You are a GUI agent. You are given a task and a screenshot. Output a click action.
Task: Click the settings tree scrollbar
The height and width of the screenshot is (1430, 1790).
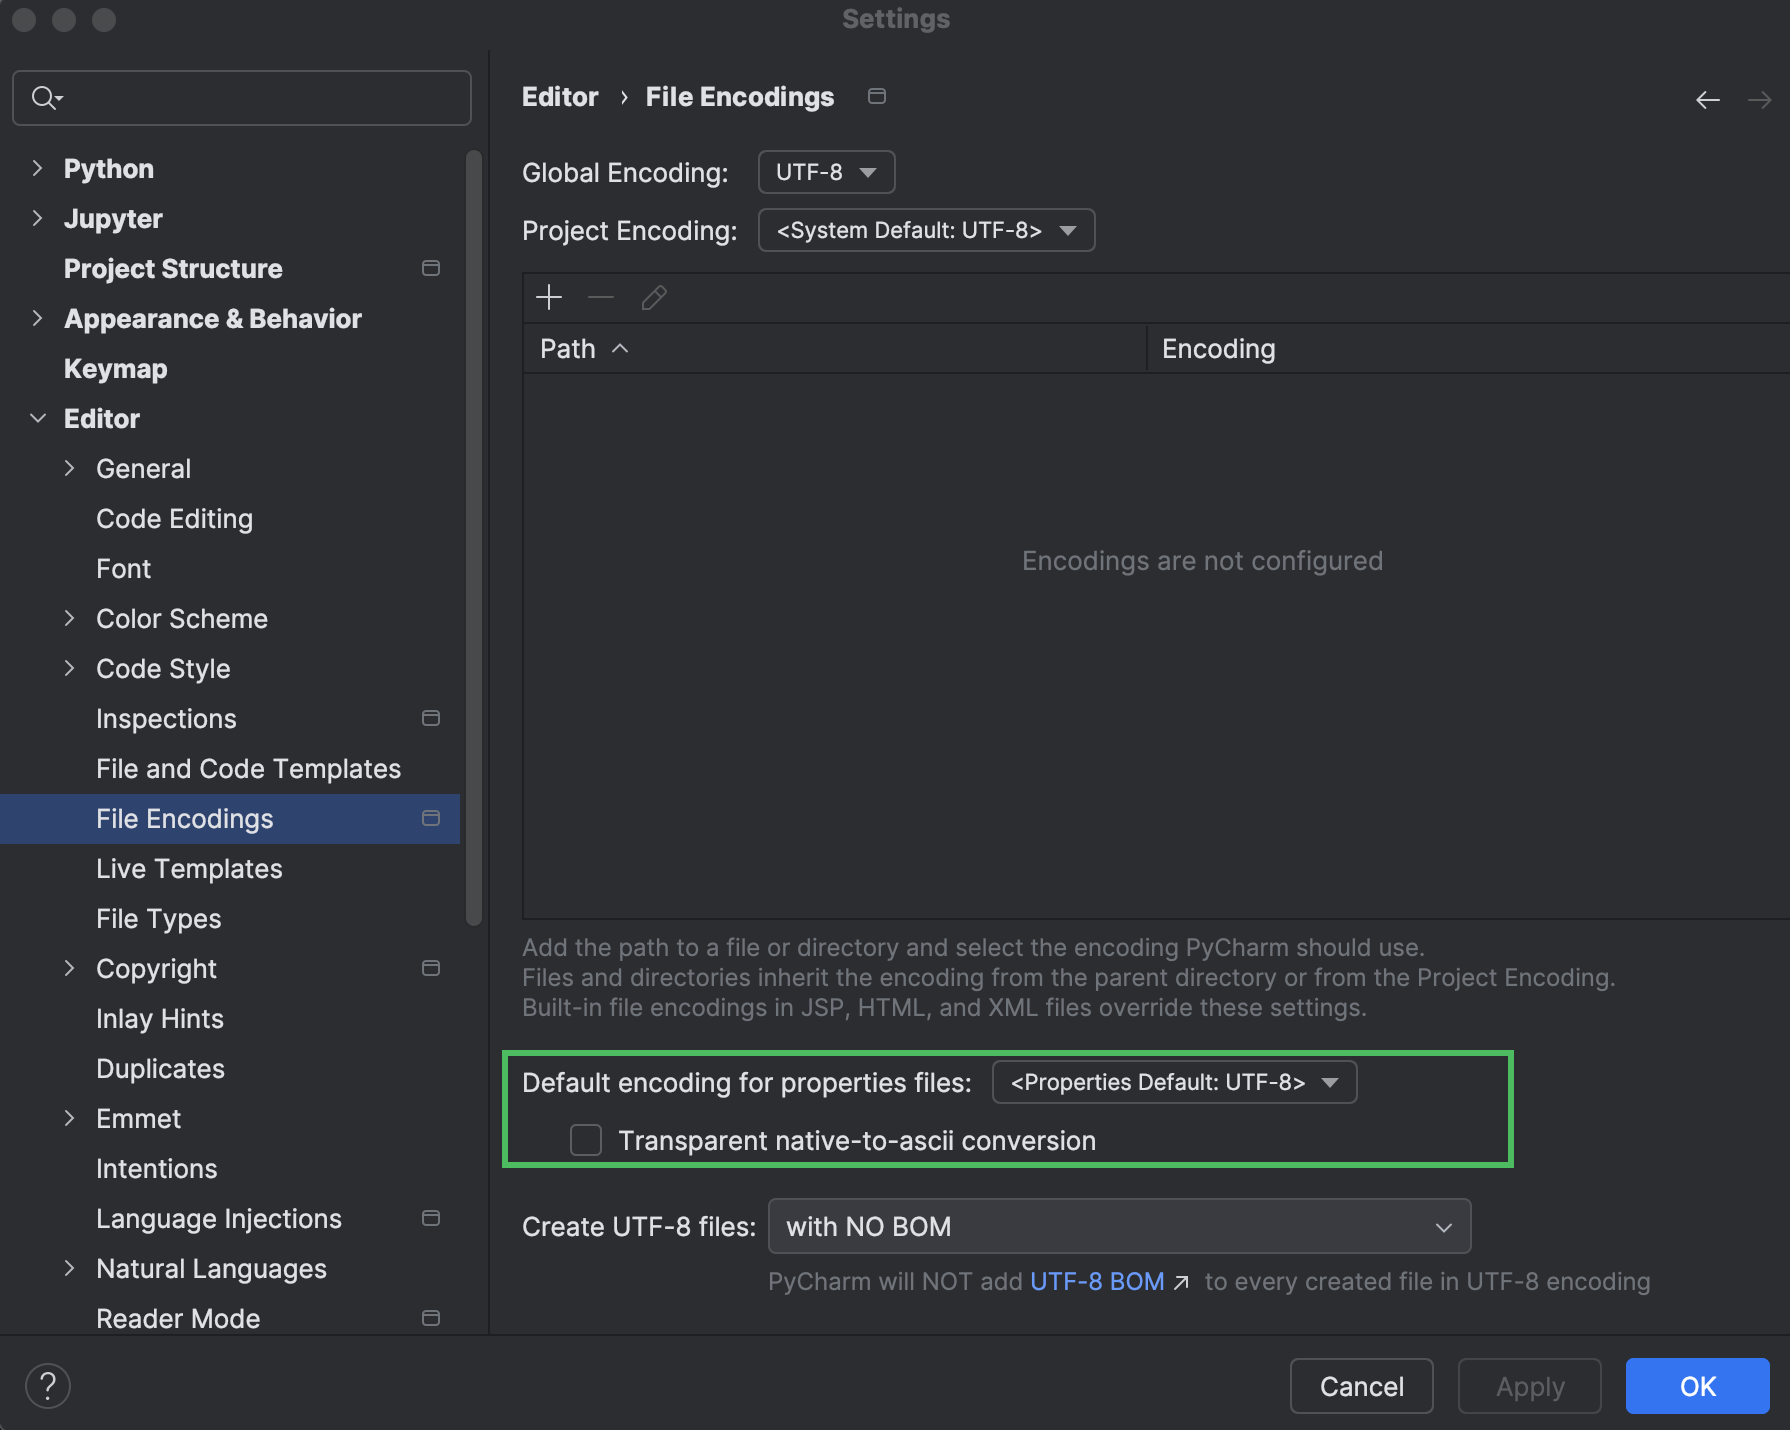pos(474,538)
